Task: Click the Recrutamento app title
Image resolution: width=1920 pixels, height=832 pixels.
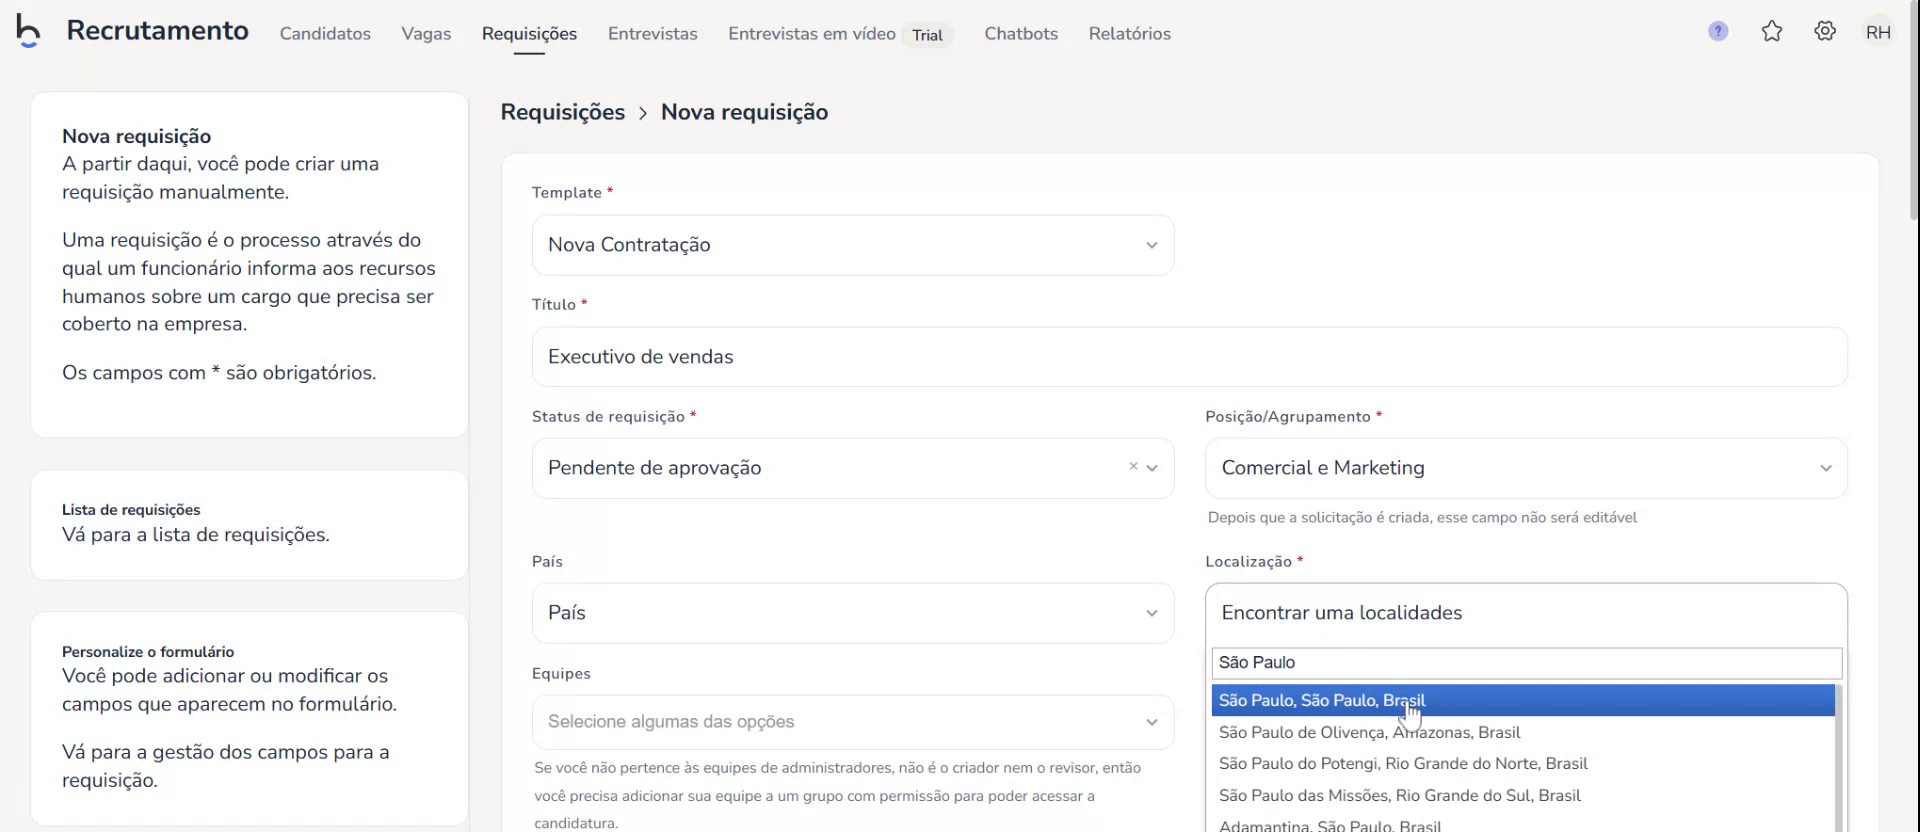Action: coord(157,31)
